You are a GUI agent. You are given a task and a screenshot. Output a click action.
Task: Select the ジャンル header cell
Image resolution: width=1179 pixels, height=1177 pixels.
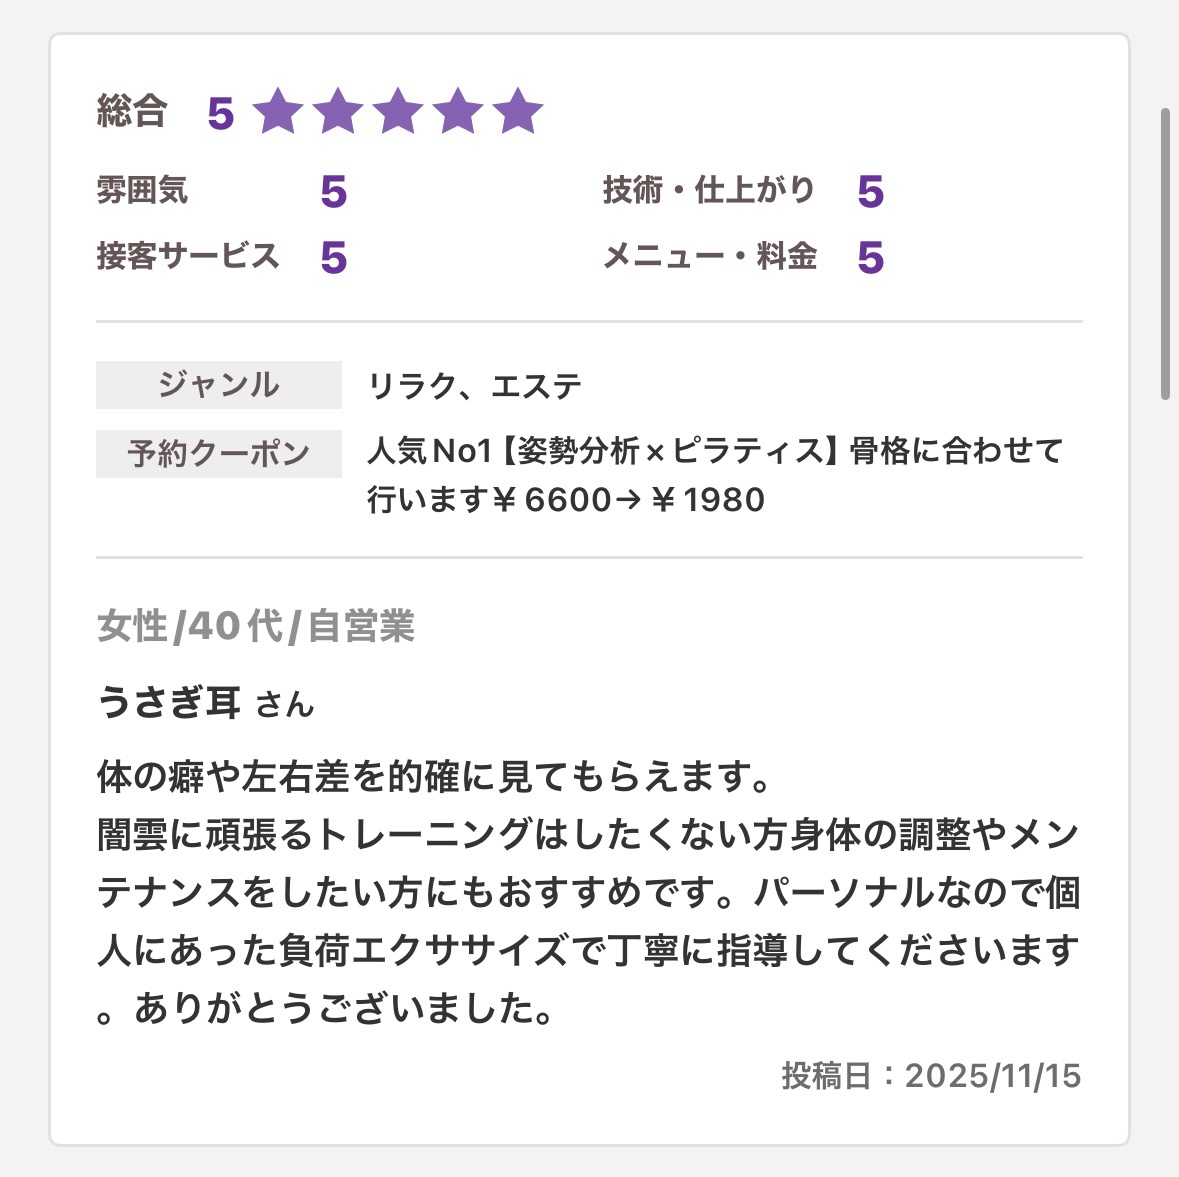218,385
